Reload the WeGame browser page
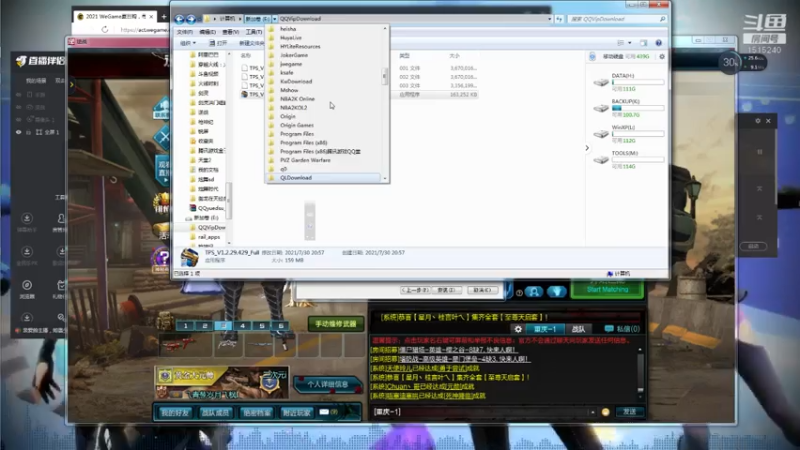 (x=105, y=30)
